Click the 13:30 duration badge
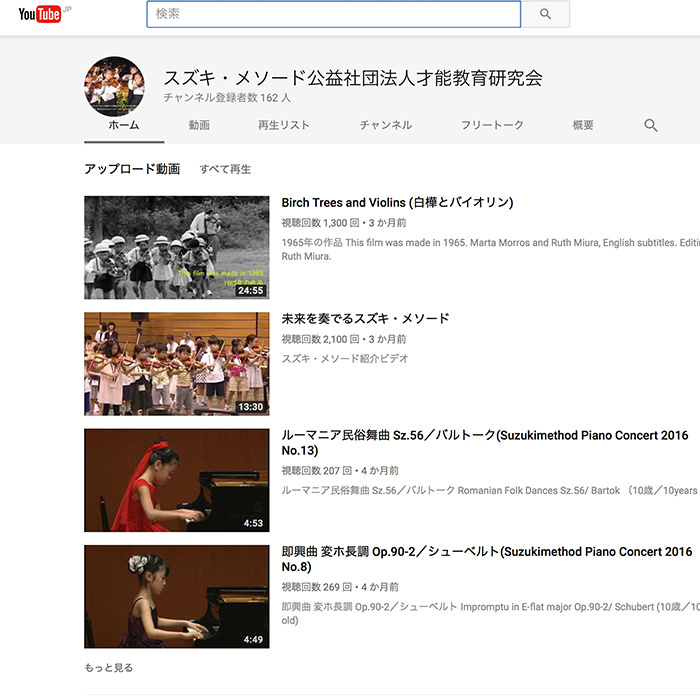The width and height of the screenshot is (700, 700). coord(250,407)
